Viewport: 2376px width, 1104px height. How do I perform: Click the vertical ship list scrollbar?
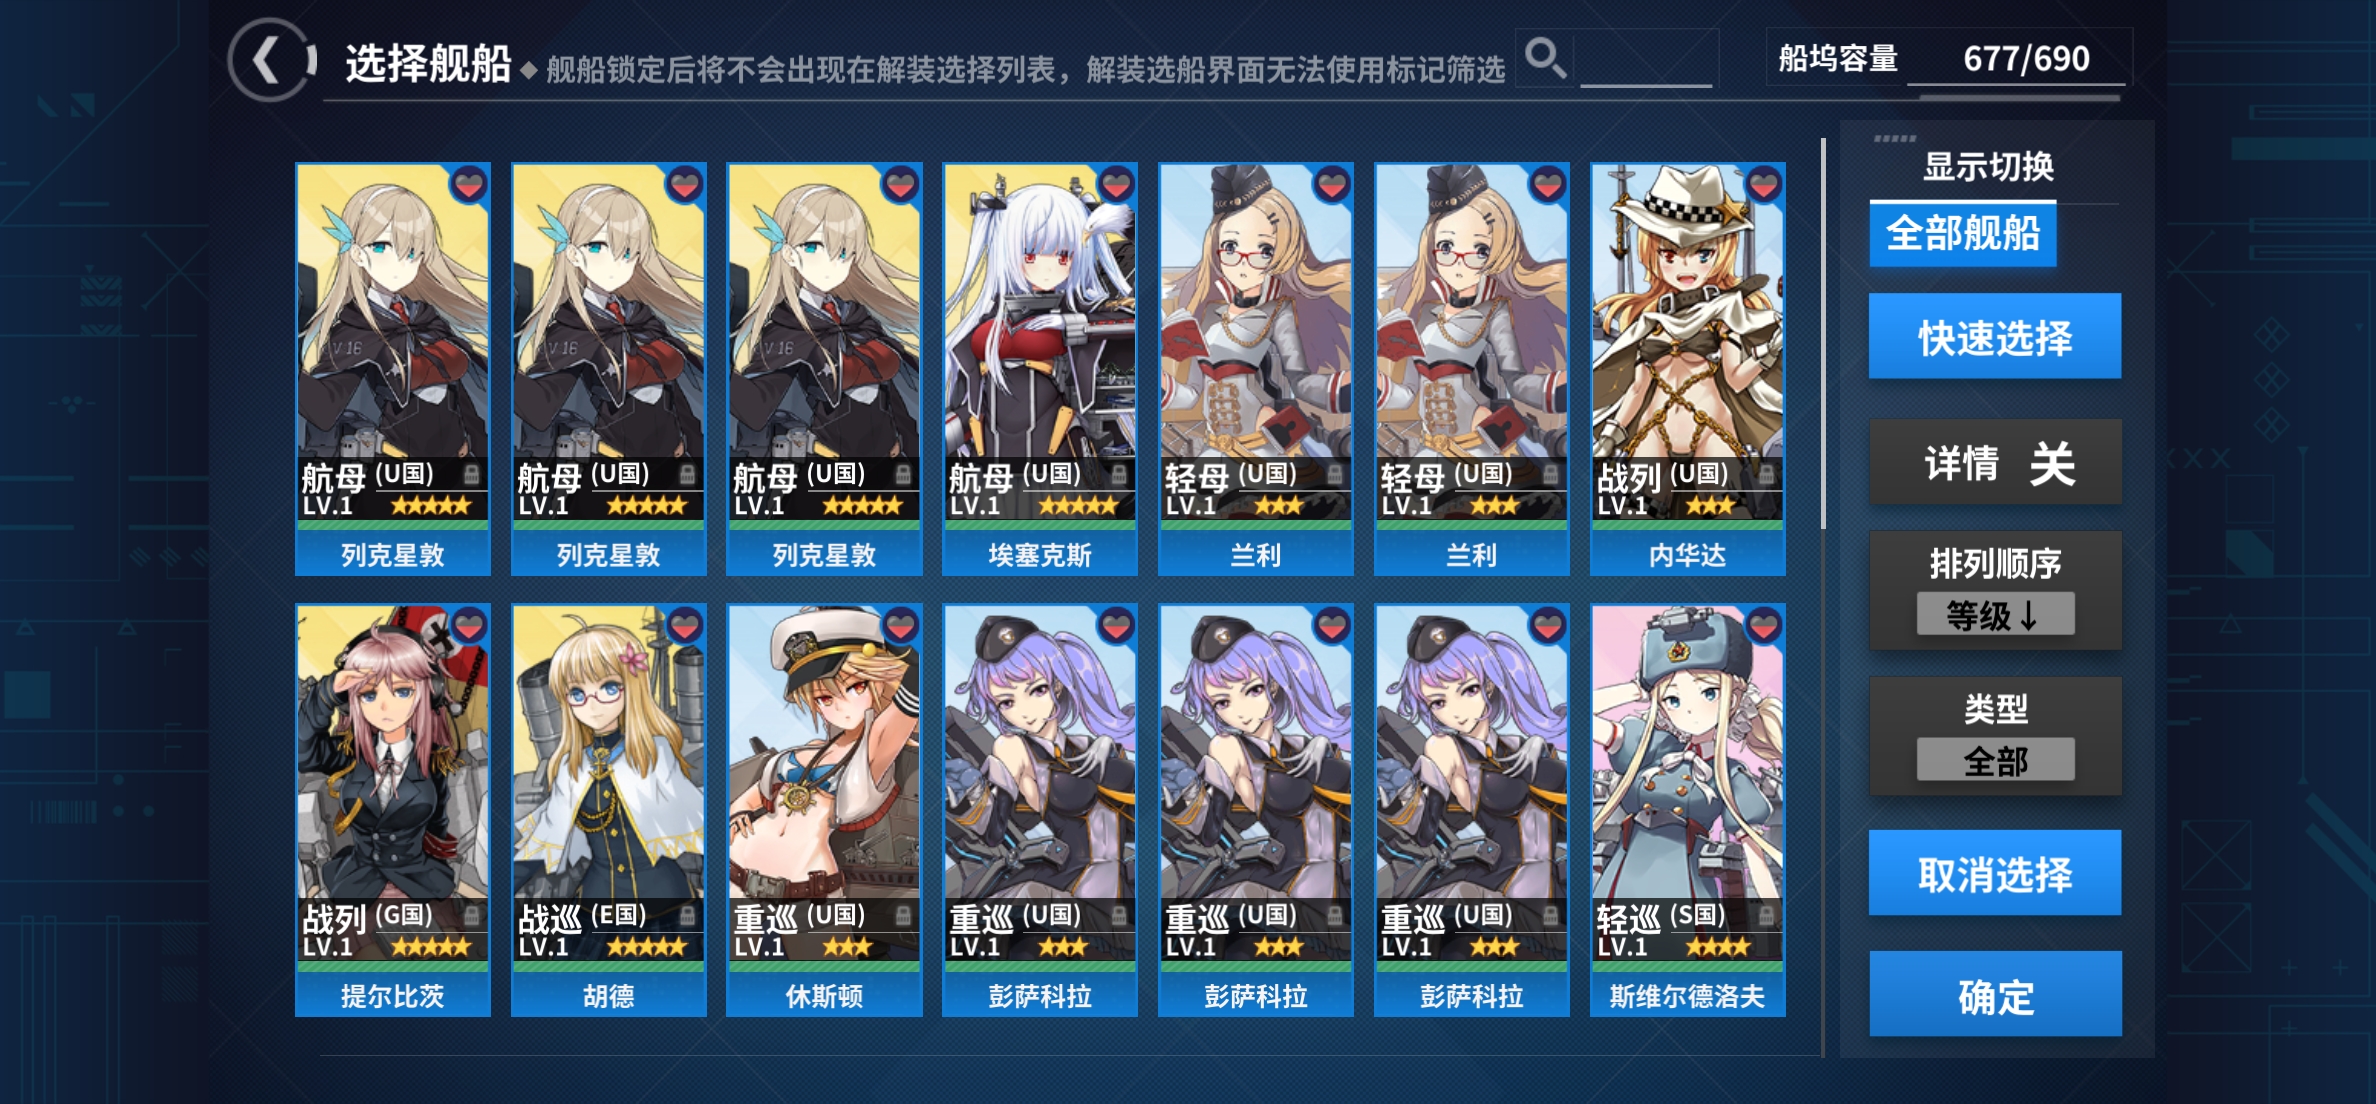(1824, 334)
